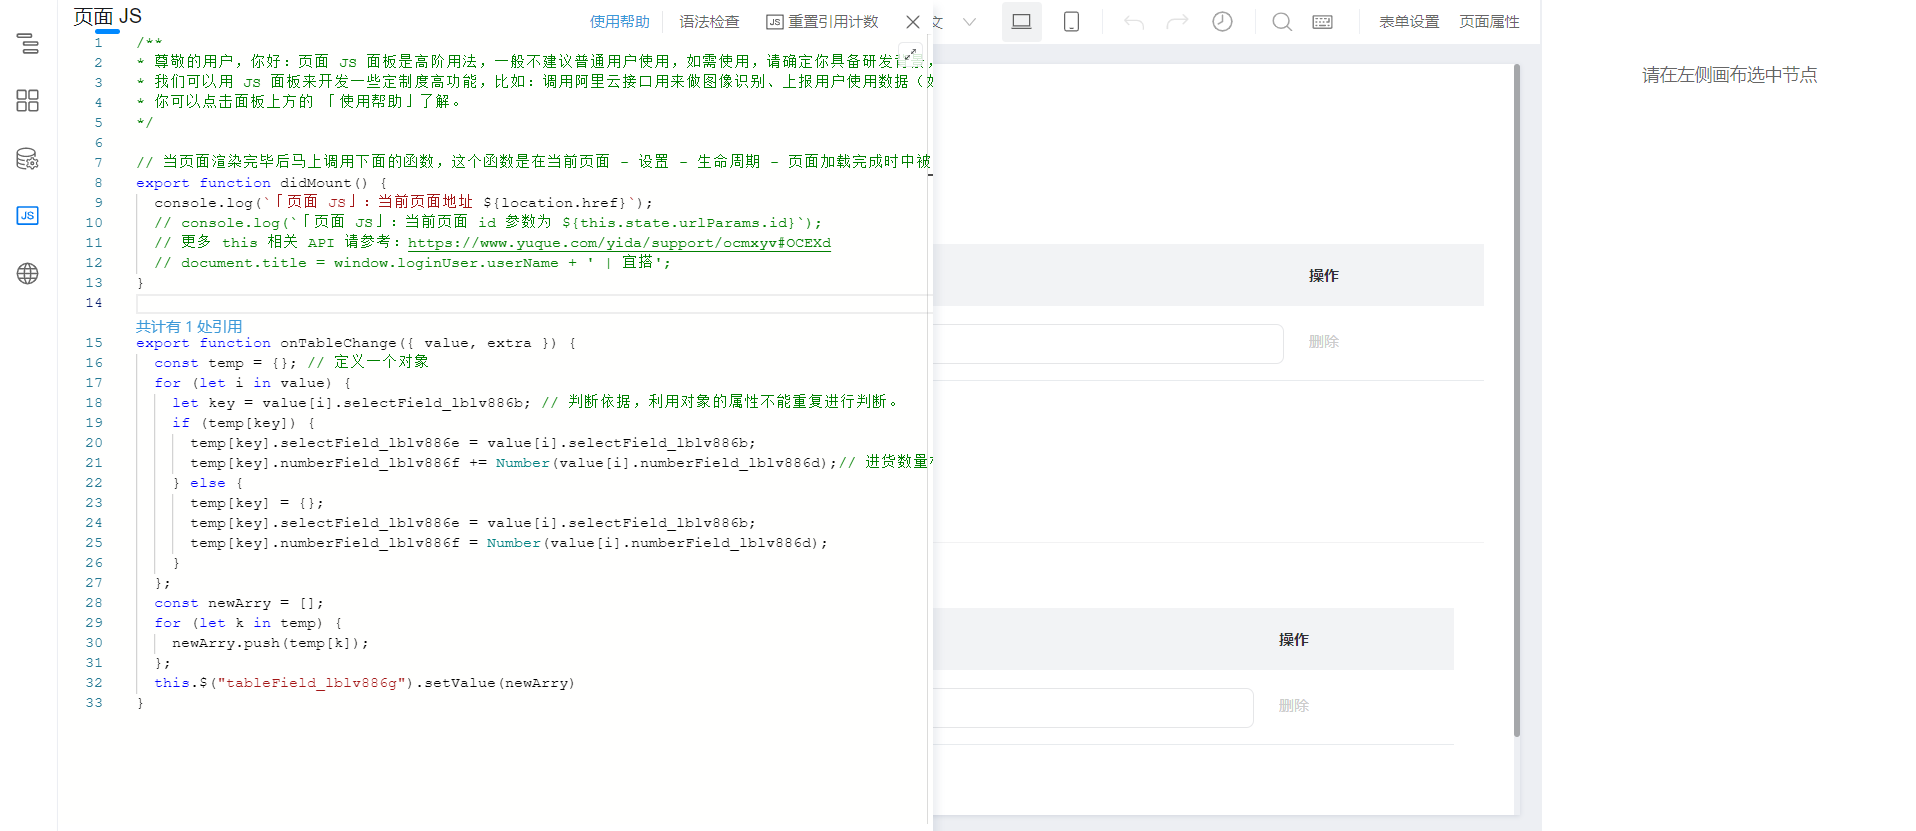Screen dimensions: 1916x831
Task: Switch to desktop preview mode
Action: [x=1021, y=22]
